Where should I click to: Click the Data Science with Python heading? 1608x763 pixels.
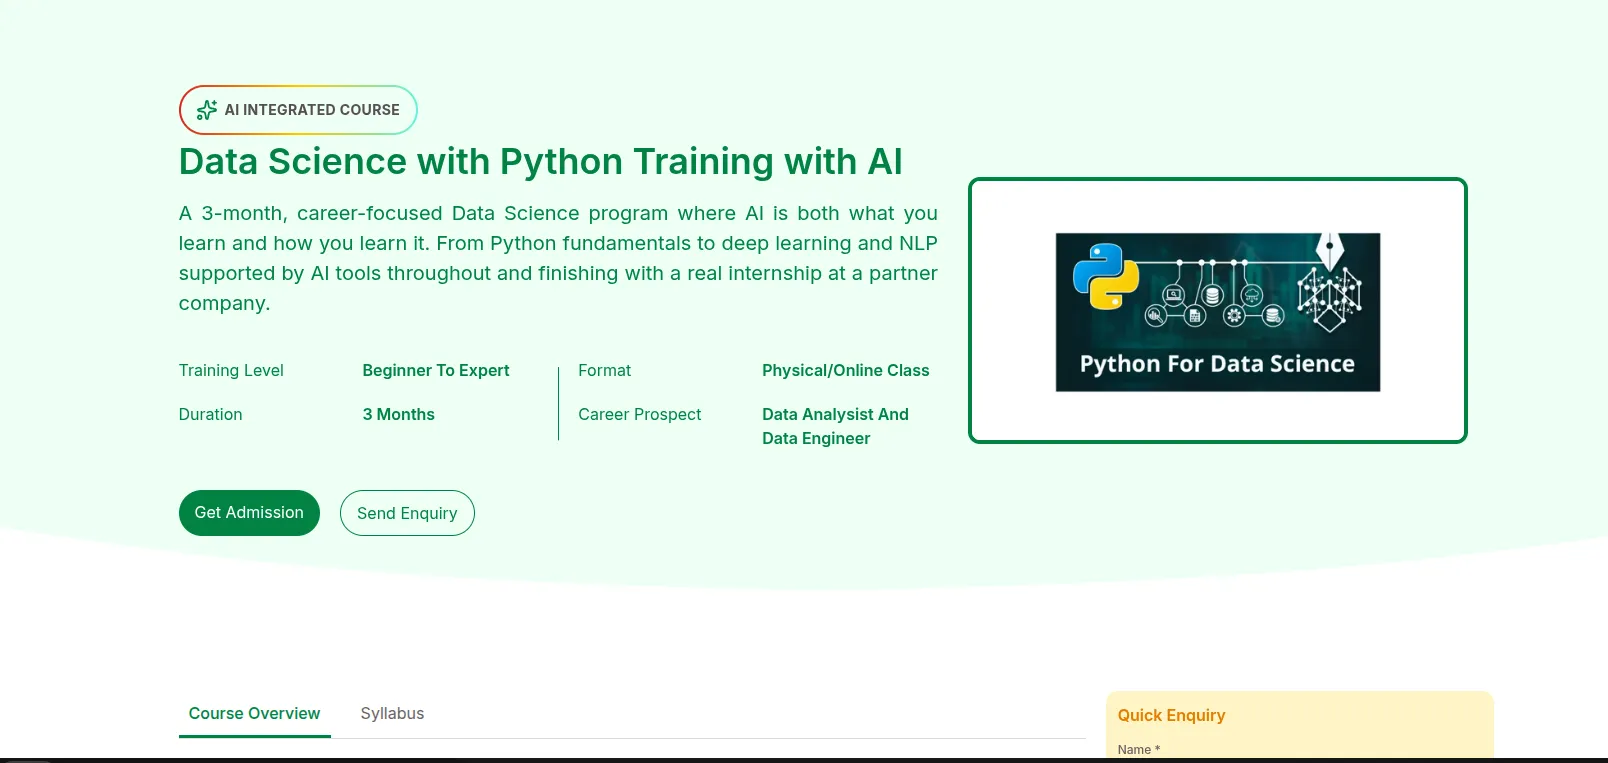coord(540,161)
